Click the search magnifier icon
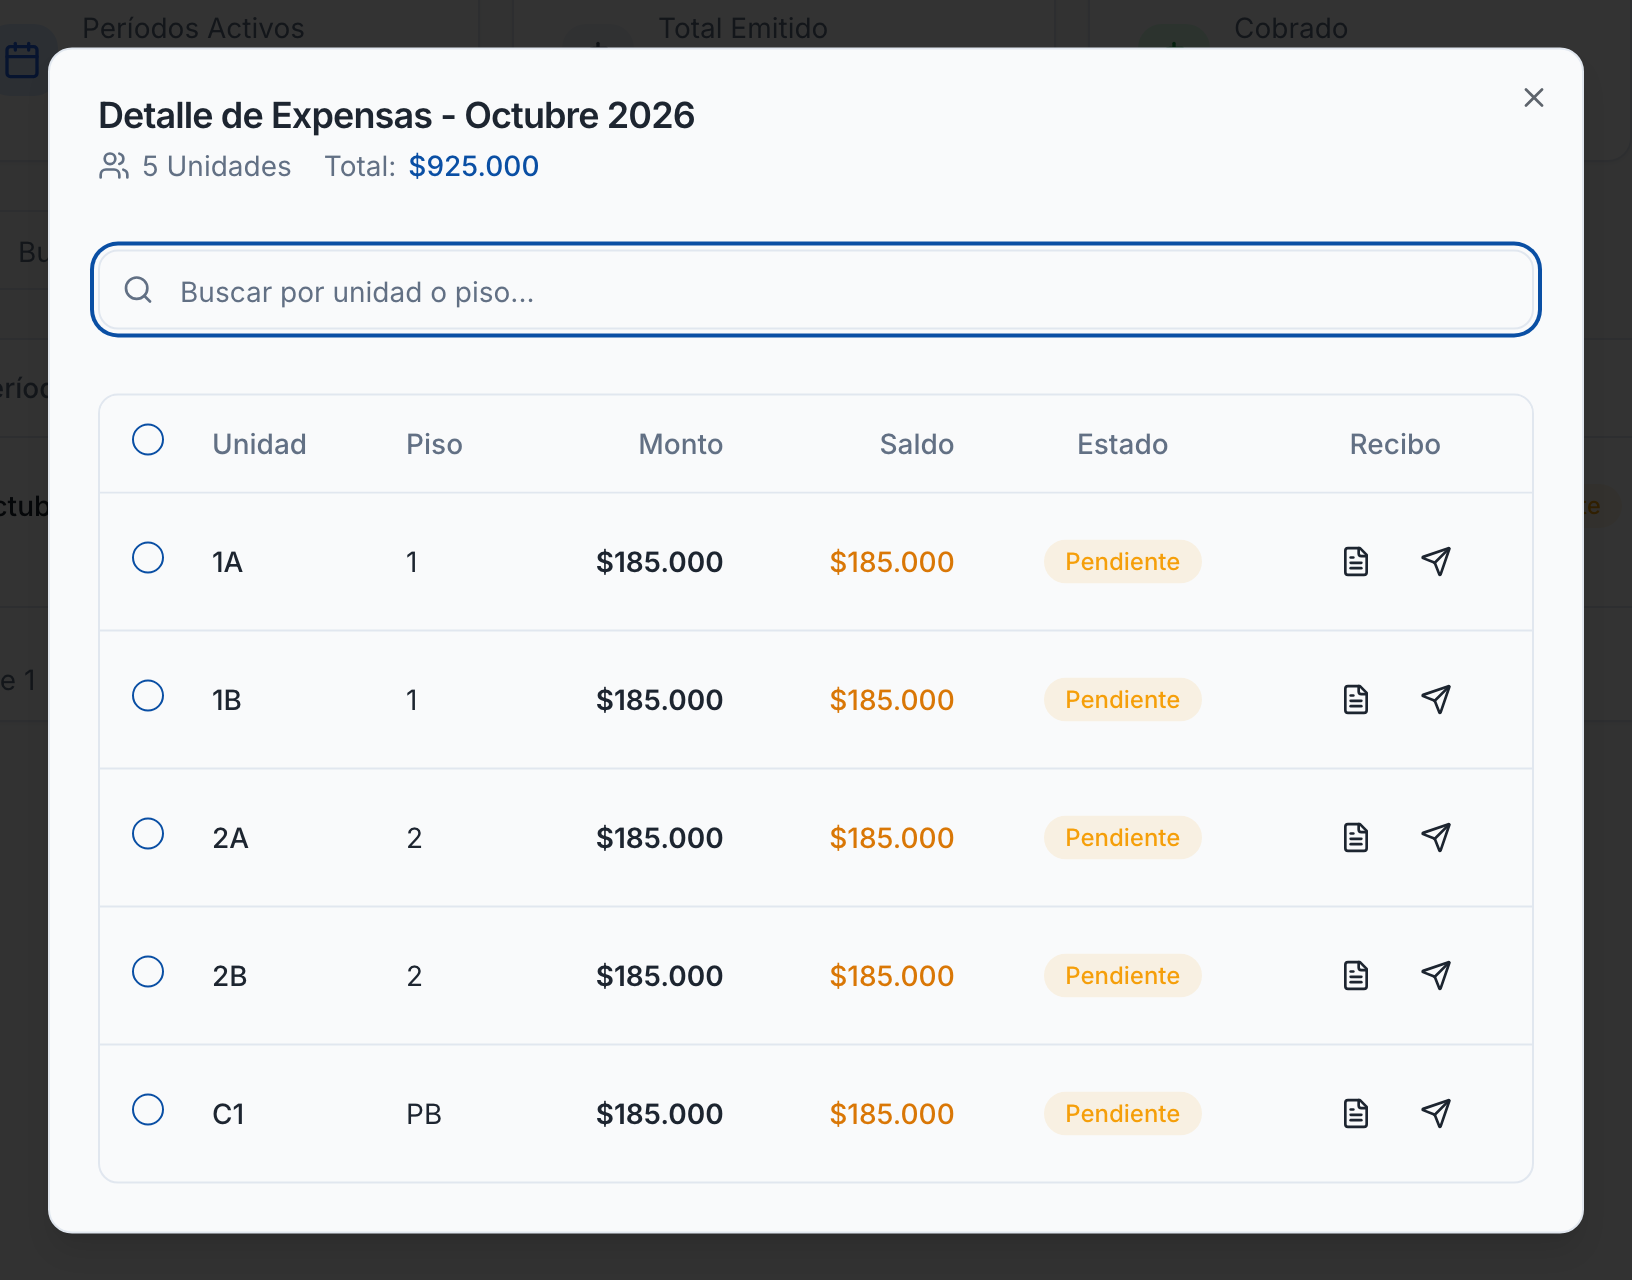 pyautogui.click(x=138, y=290)
